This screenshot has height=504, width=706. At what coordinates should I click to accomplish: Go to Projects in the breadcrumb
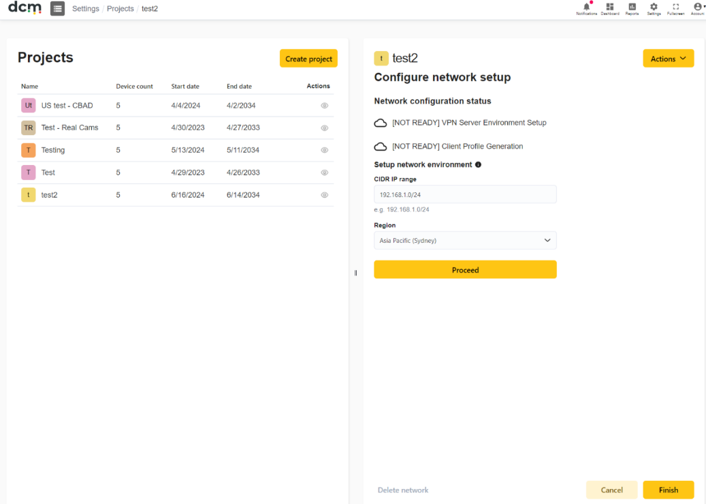(120, 9)
